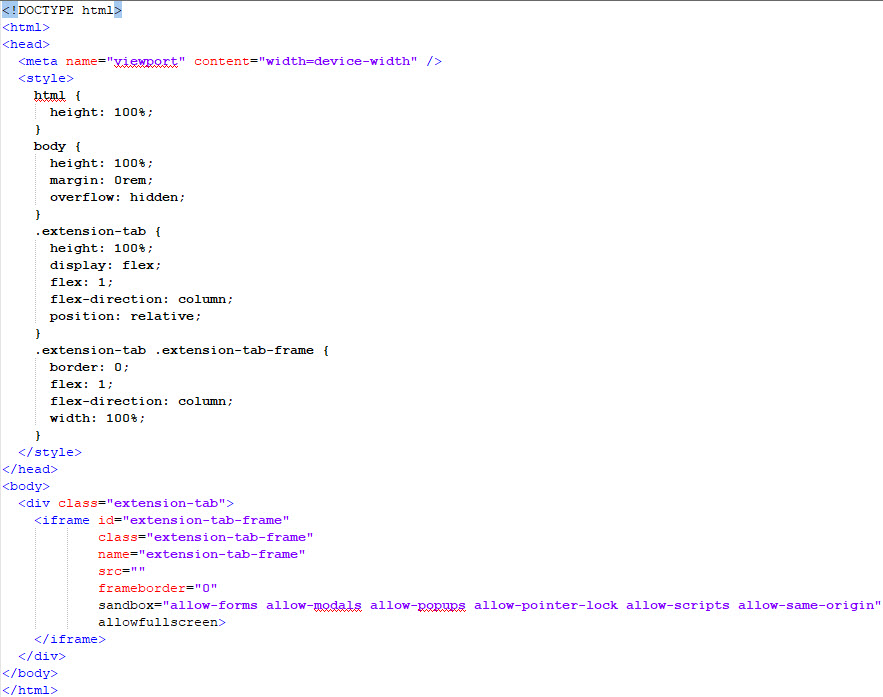Click the iframe id="extension-tab-frame" attribute
Viewport: 883px width, 697px height.
(194, 520)
